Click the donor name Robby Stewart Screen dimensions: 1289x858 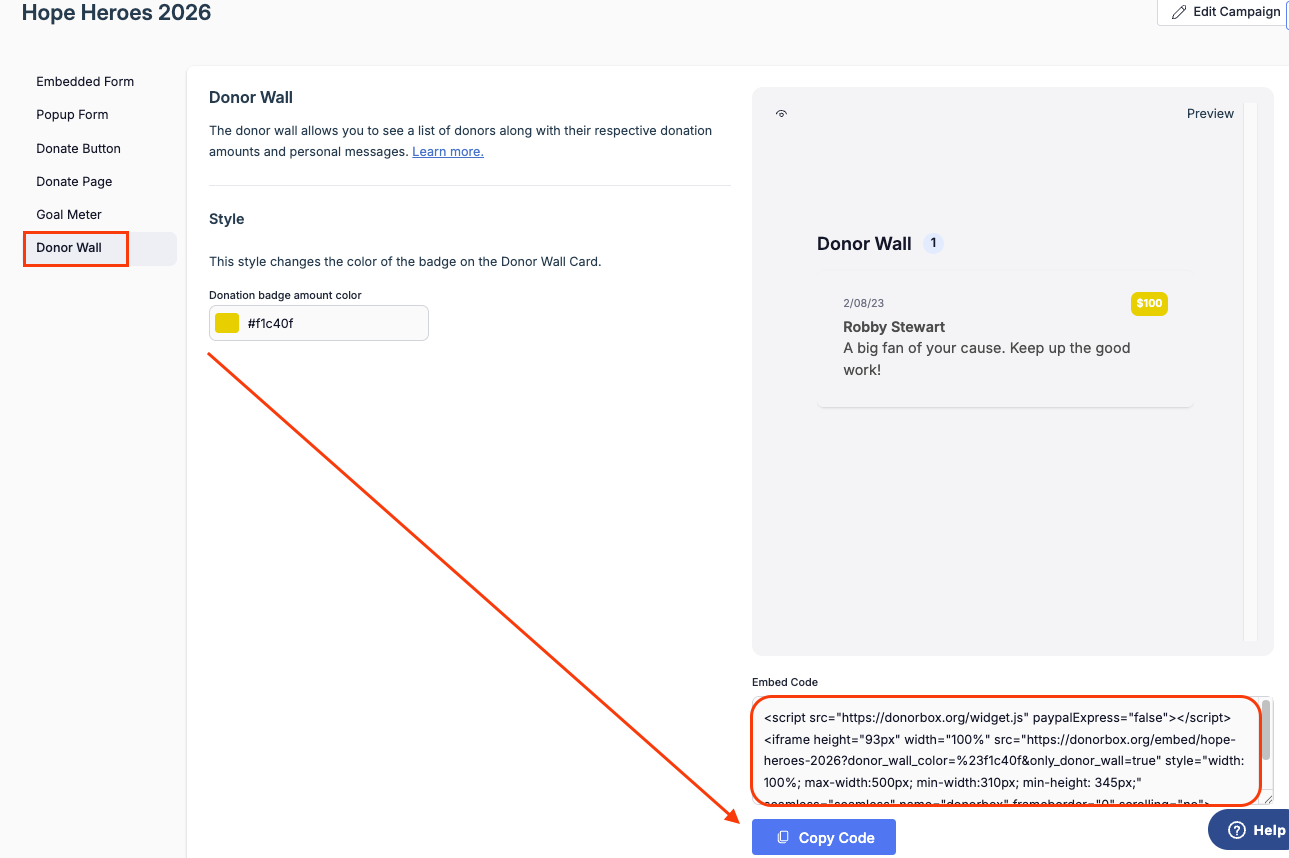tap(894, 327)
